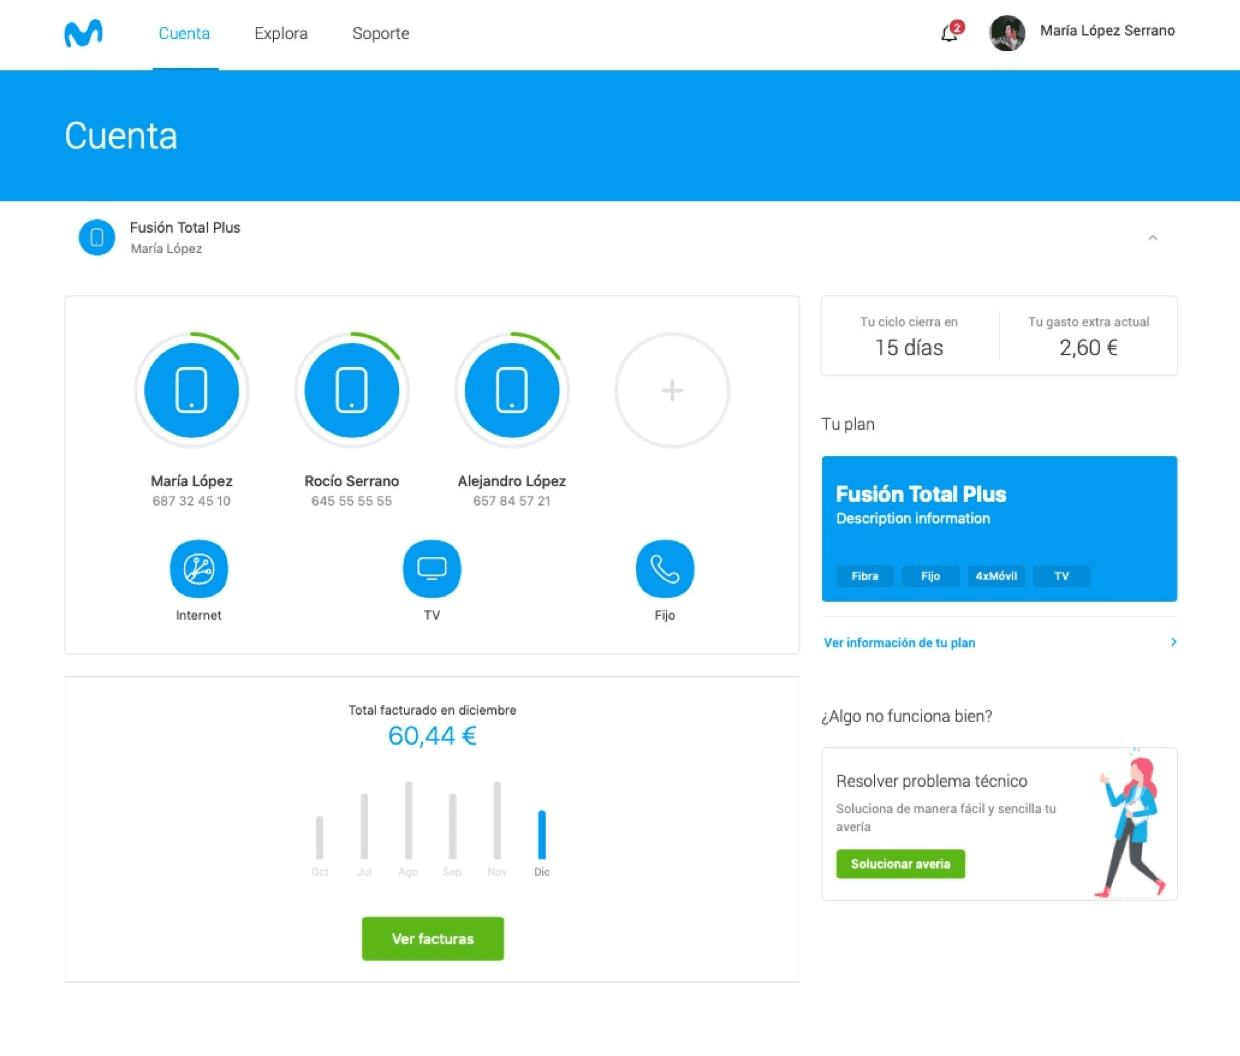Open the TV service icon
1240x1056 pixels.
click(432, 569)
